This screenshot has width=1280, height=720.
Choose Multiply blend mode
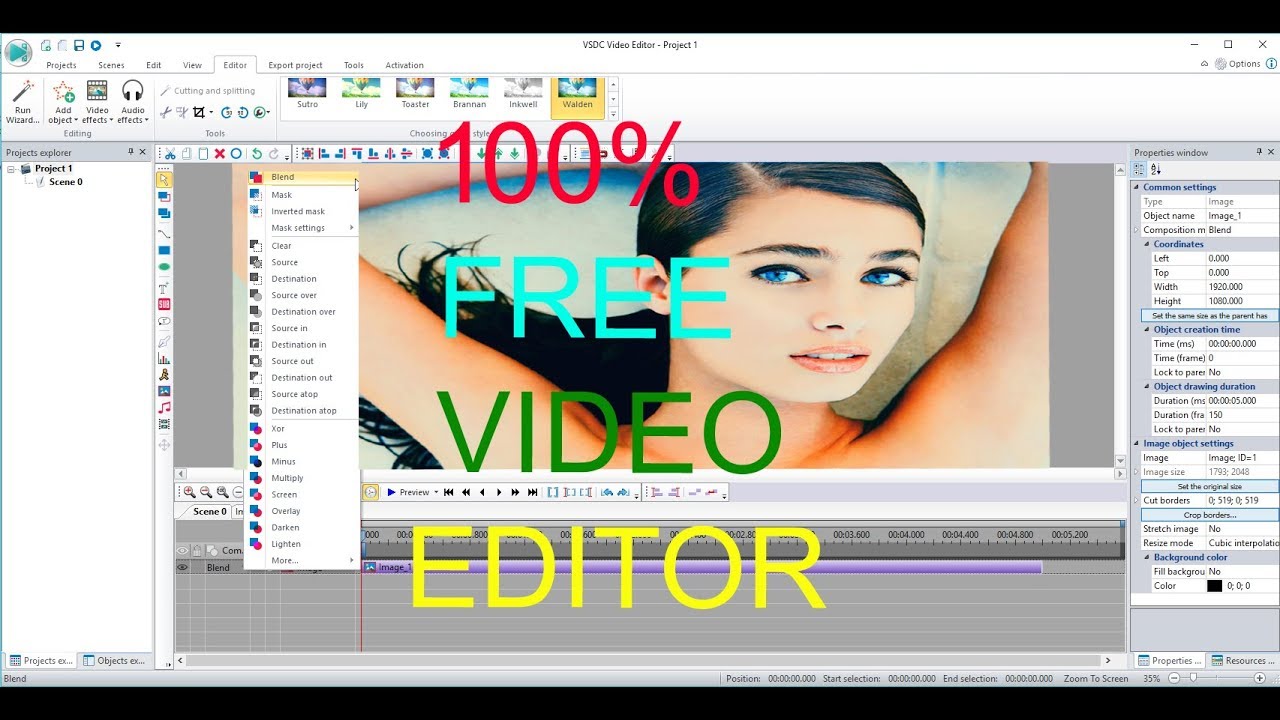click(x=303, y=478)
